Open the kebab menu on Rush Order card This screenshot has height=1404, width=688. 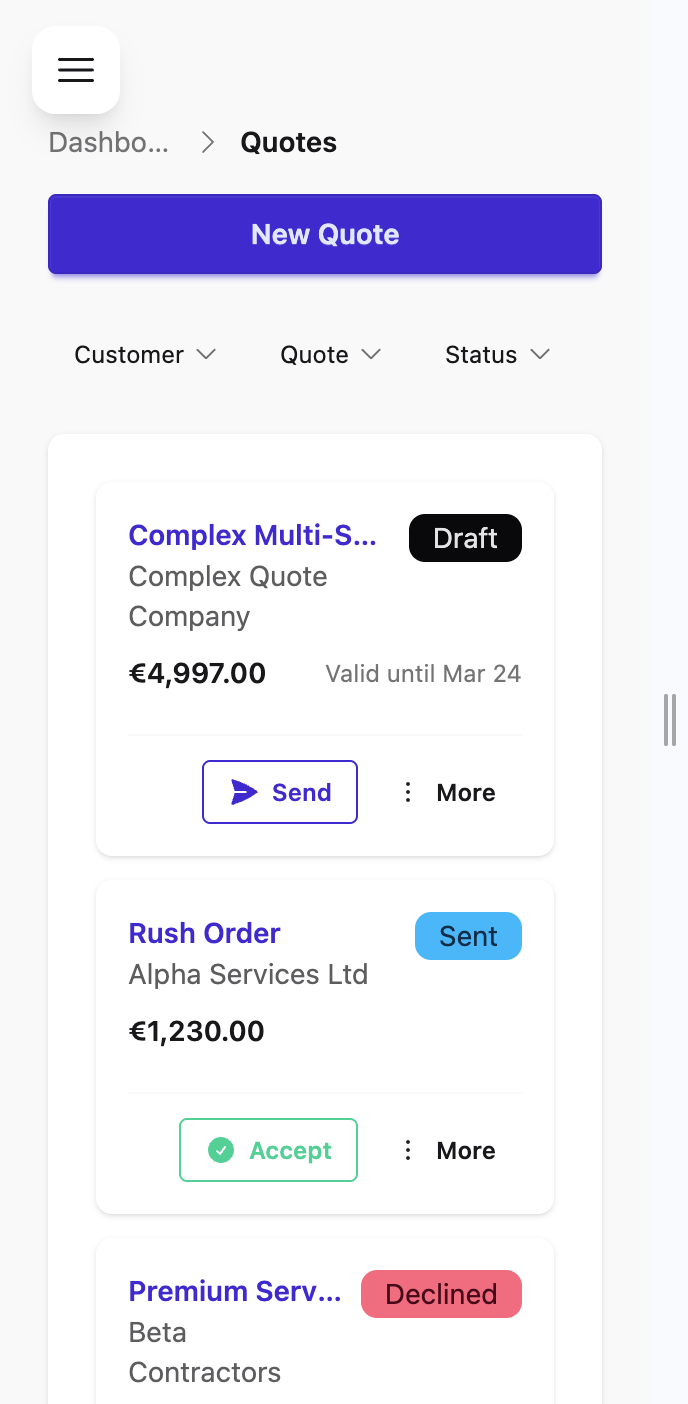(408, 1150)
